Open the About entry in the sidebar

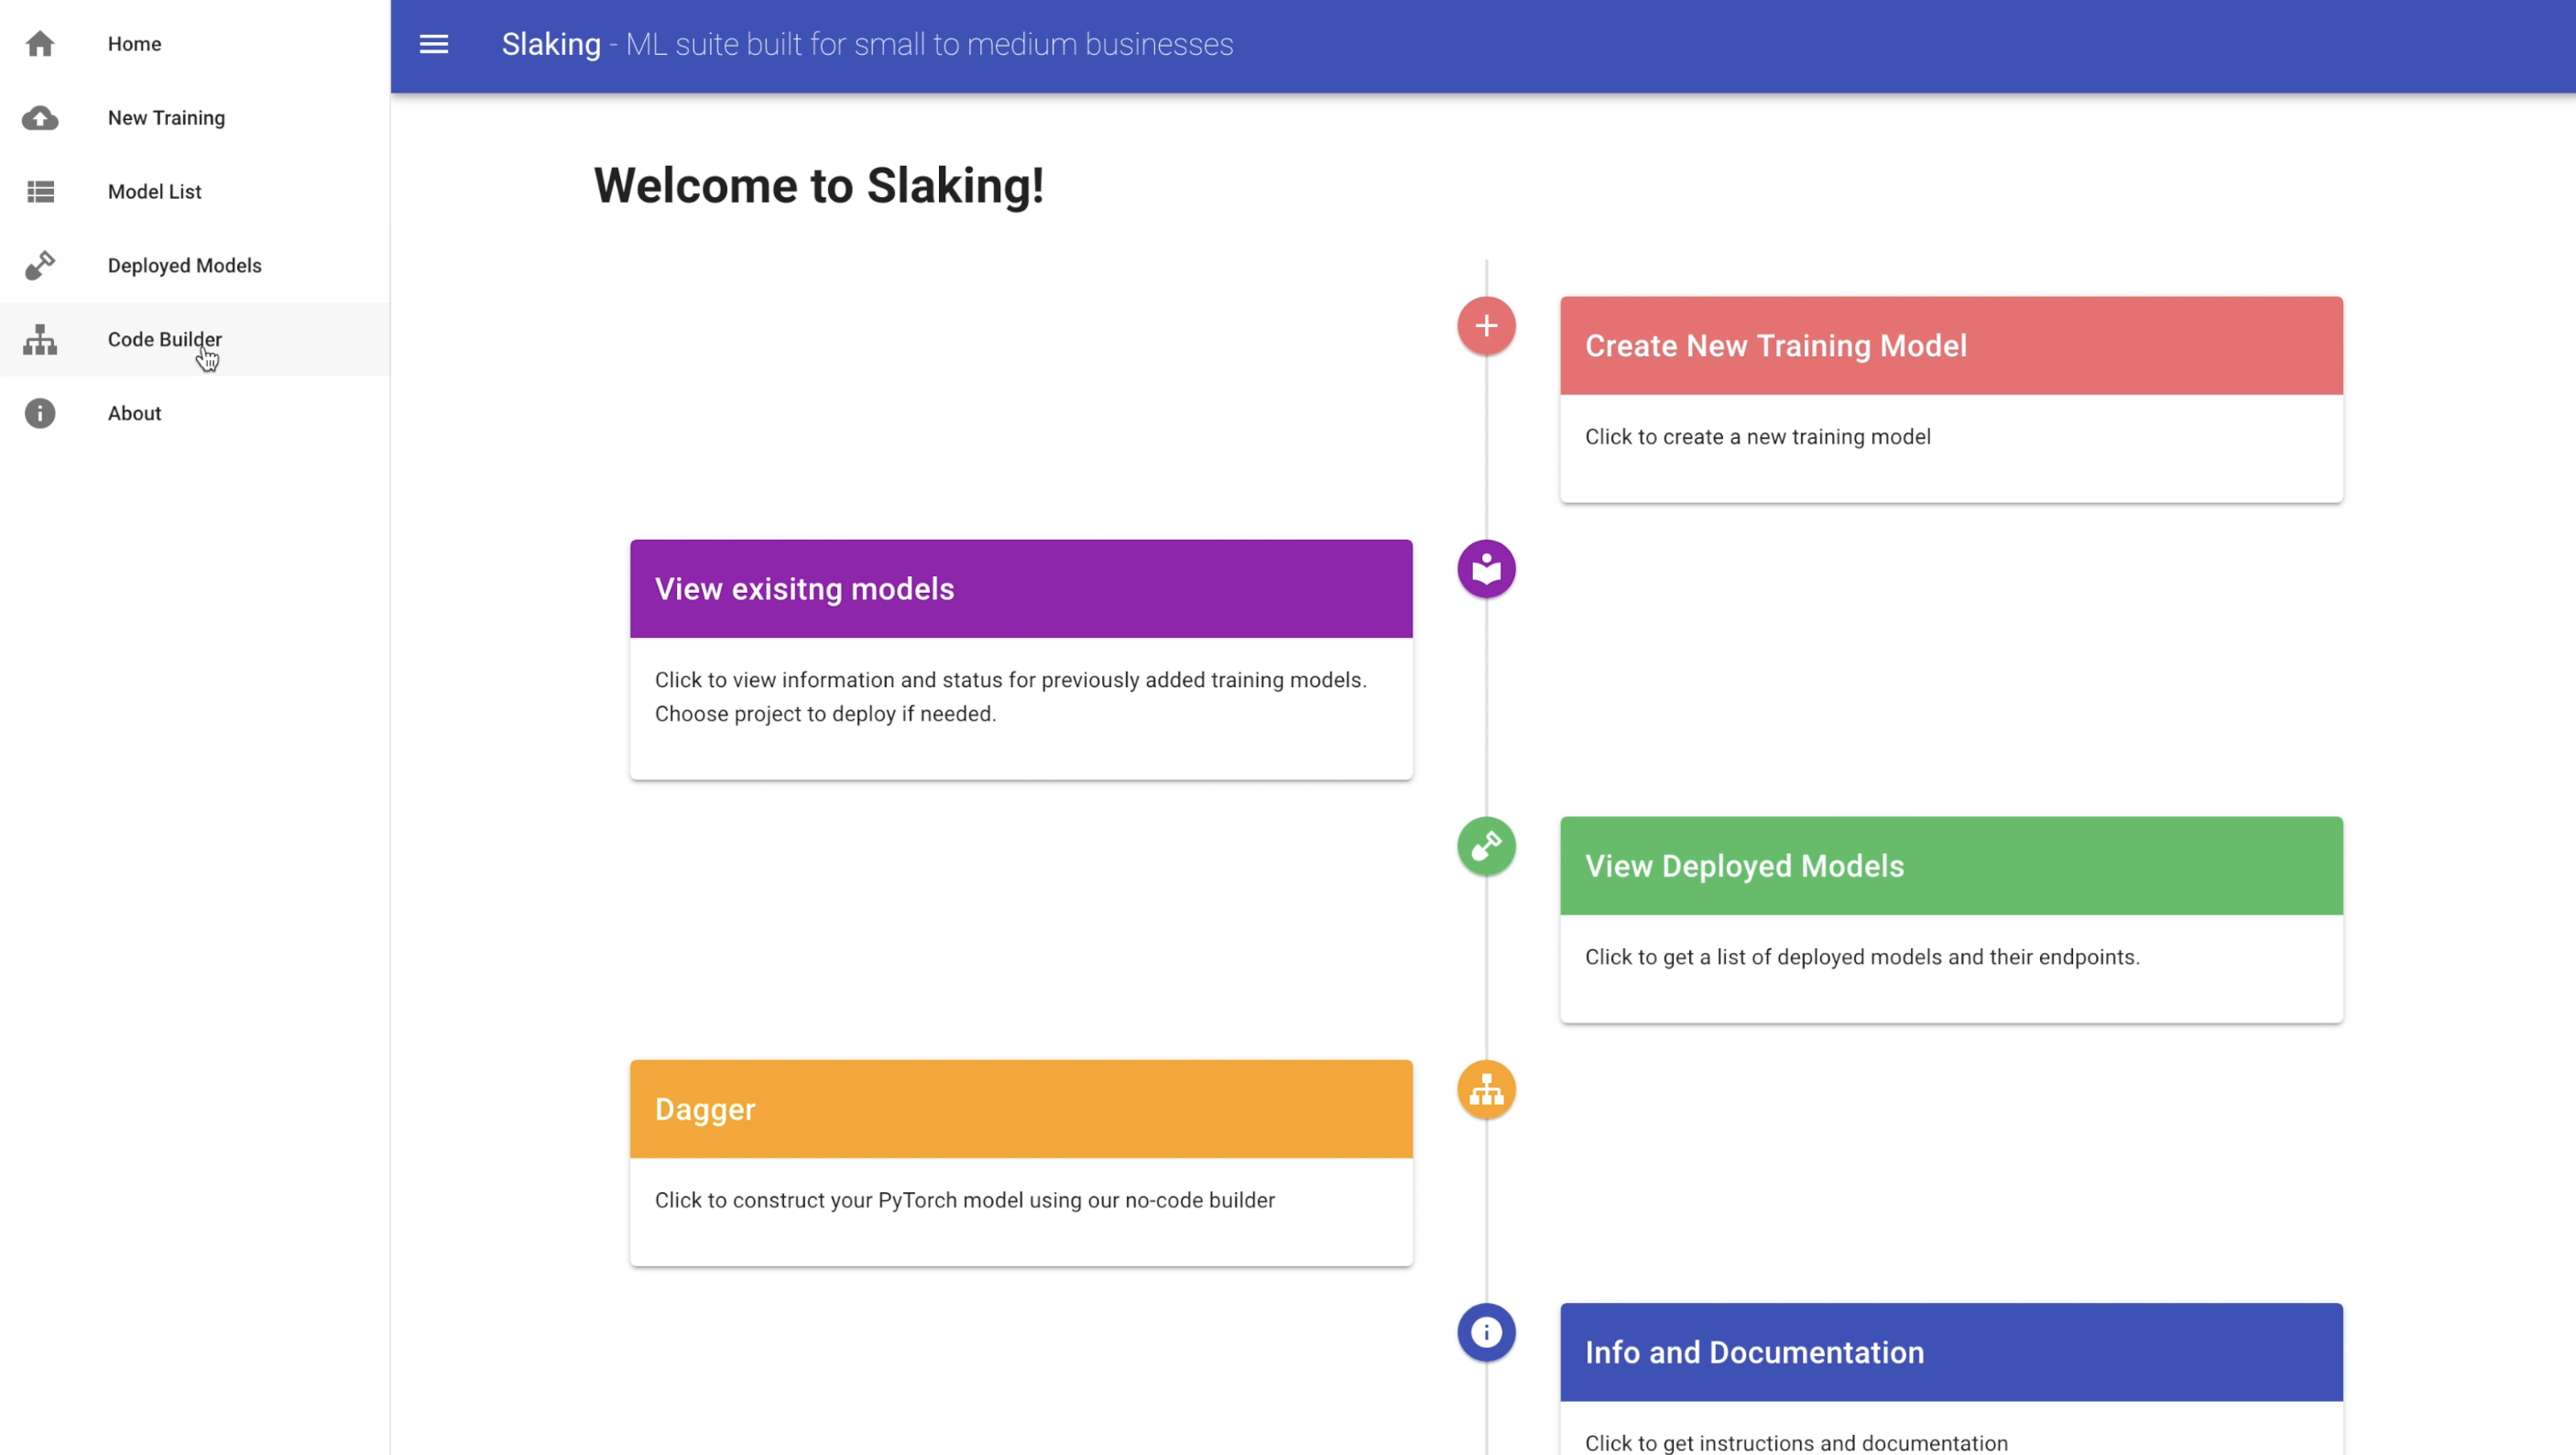coord(134,413)
